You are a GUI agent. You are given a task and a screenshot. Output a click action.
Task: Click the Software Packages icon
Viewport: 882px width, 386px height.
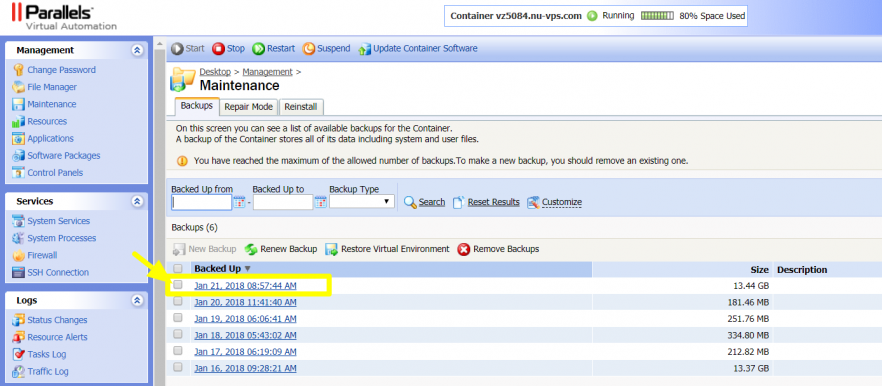click(x=18, y=156)
